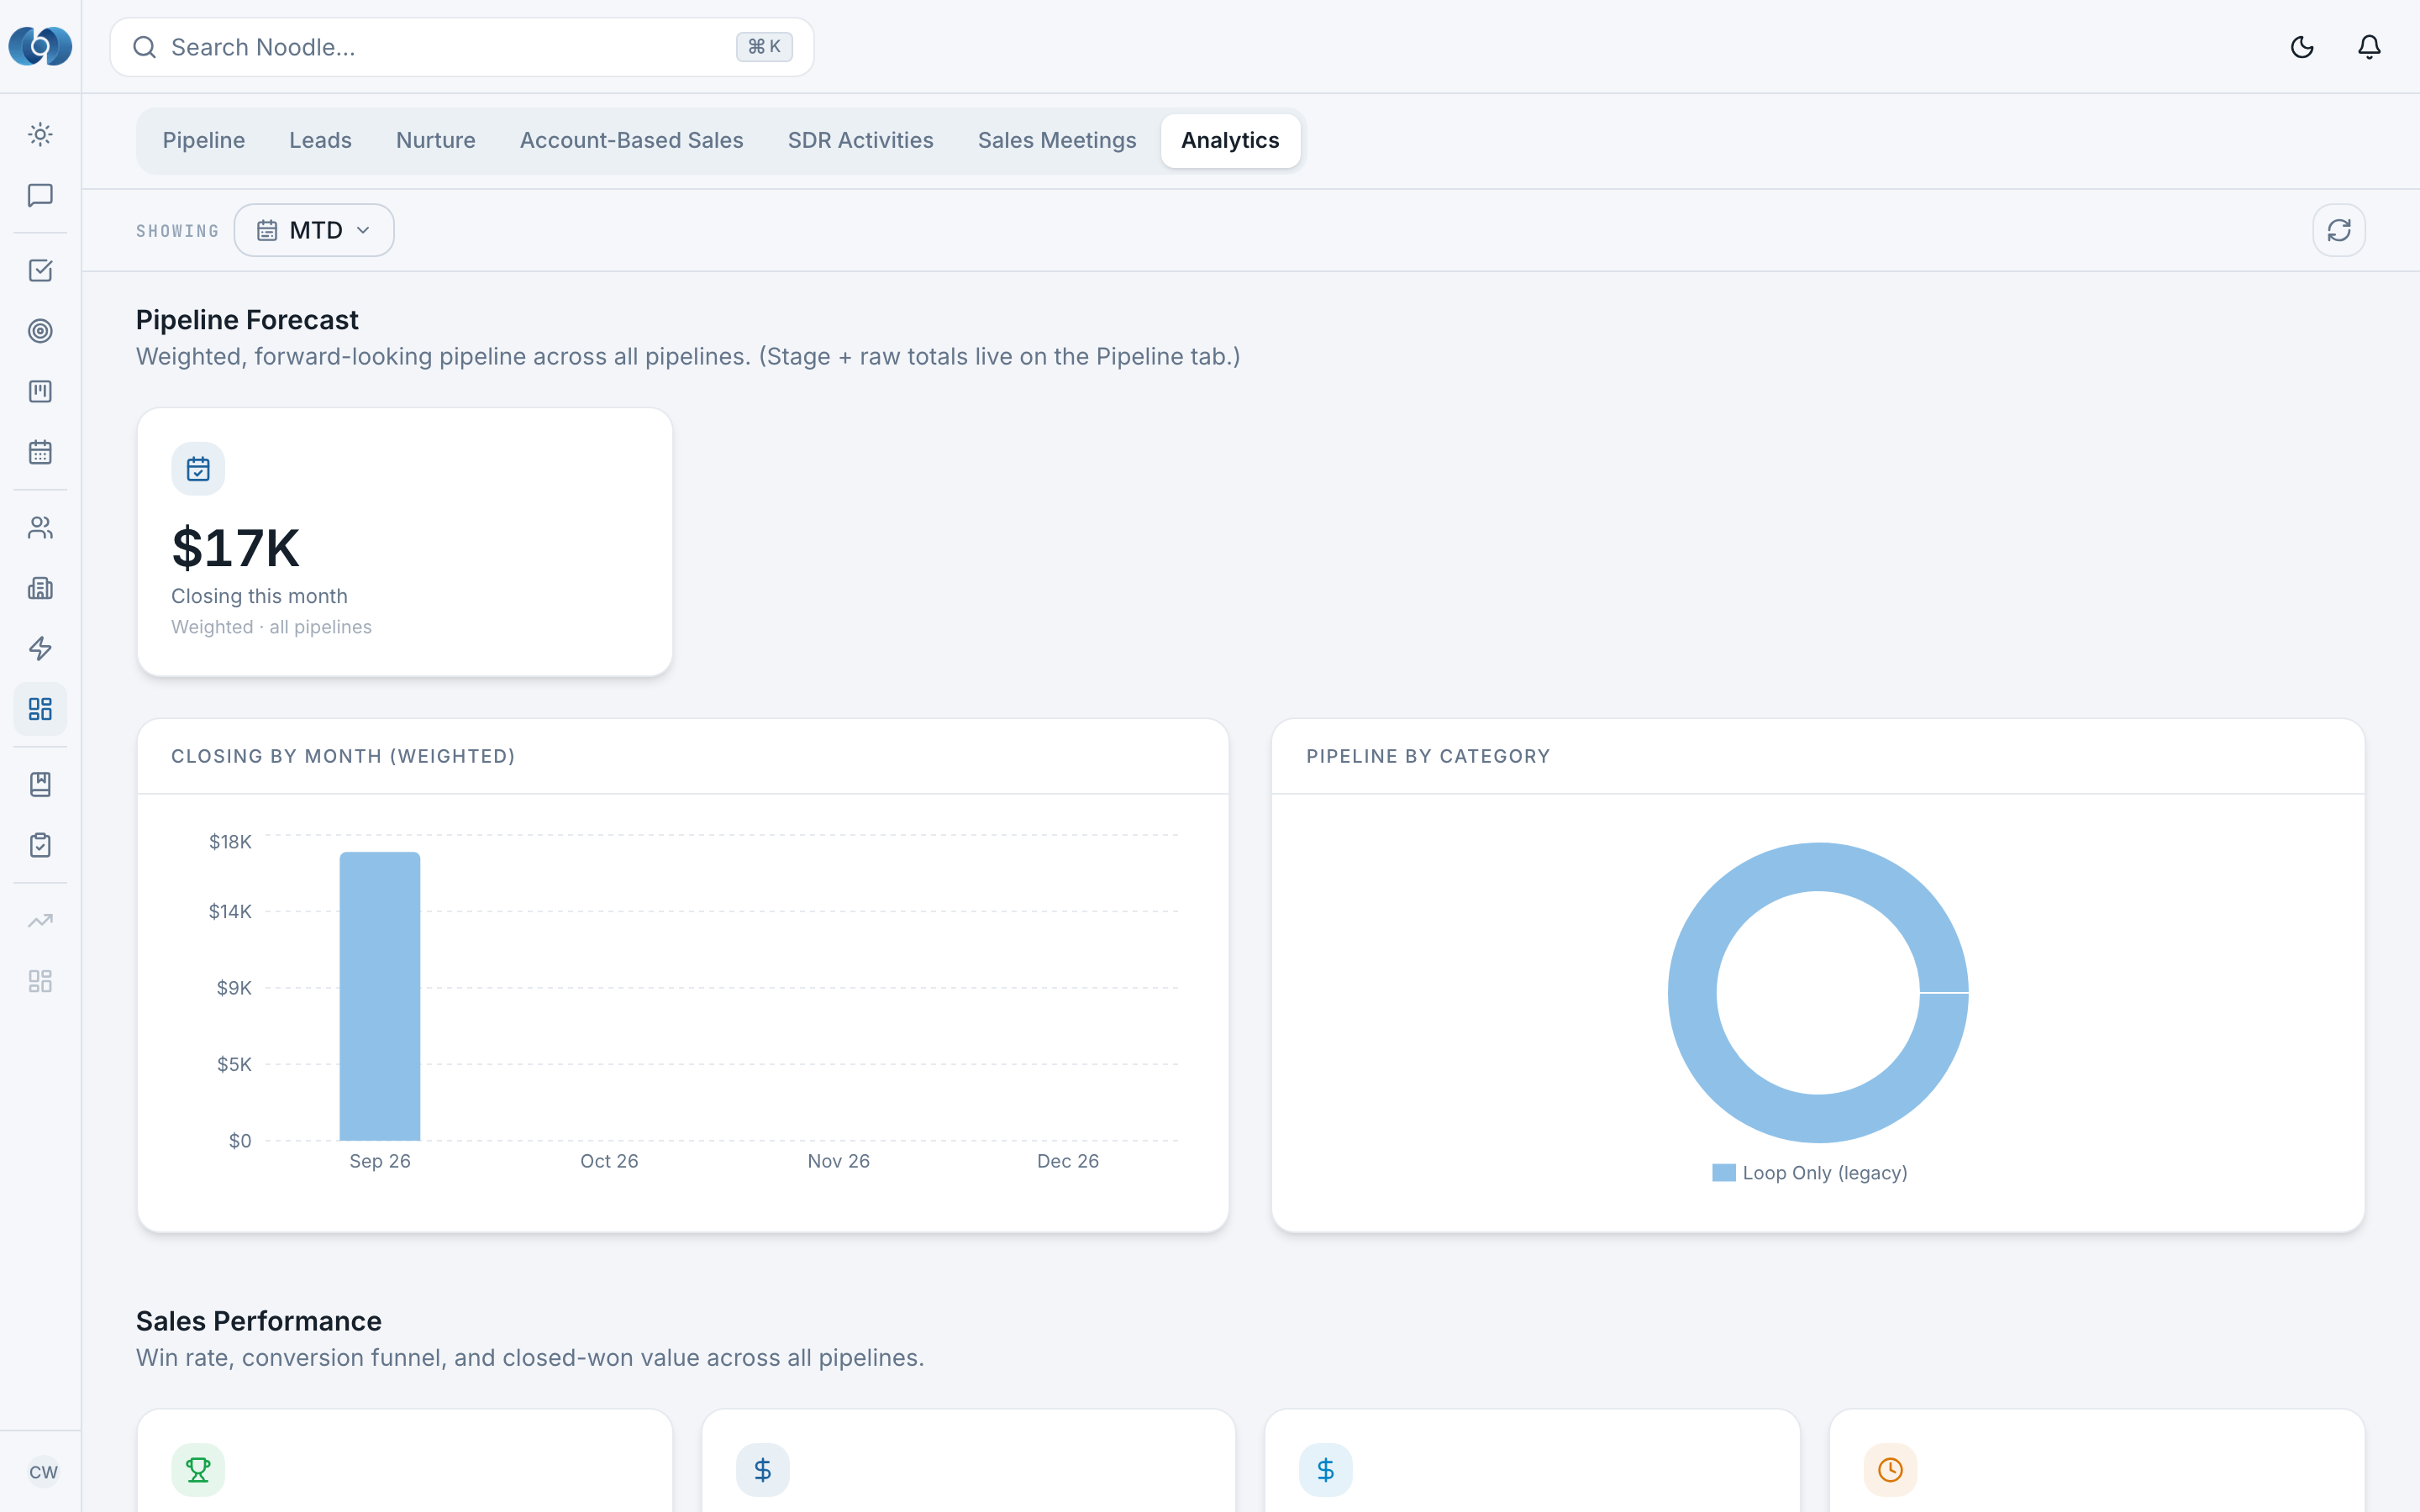Click the Noodle logo icon
2420x1512 pixels.
[40, 46]
